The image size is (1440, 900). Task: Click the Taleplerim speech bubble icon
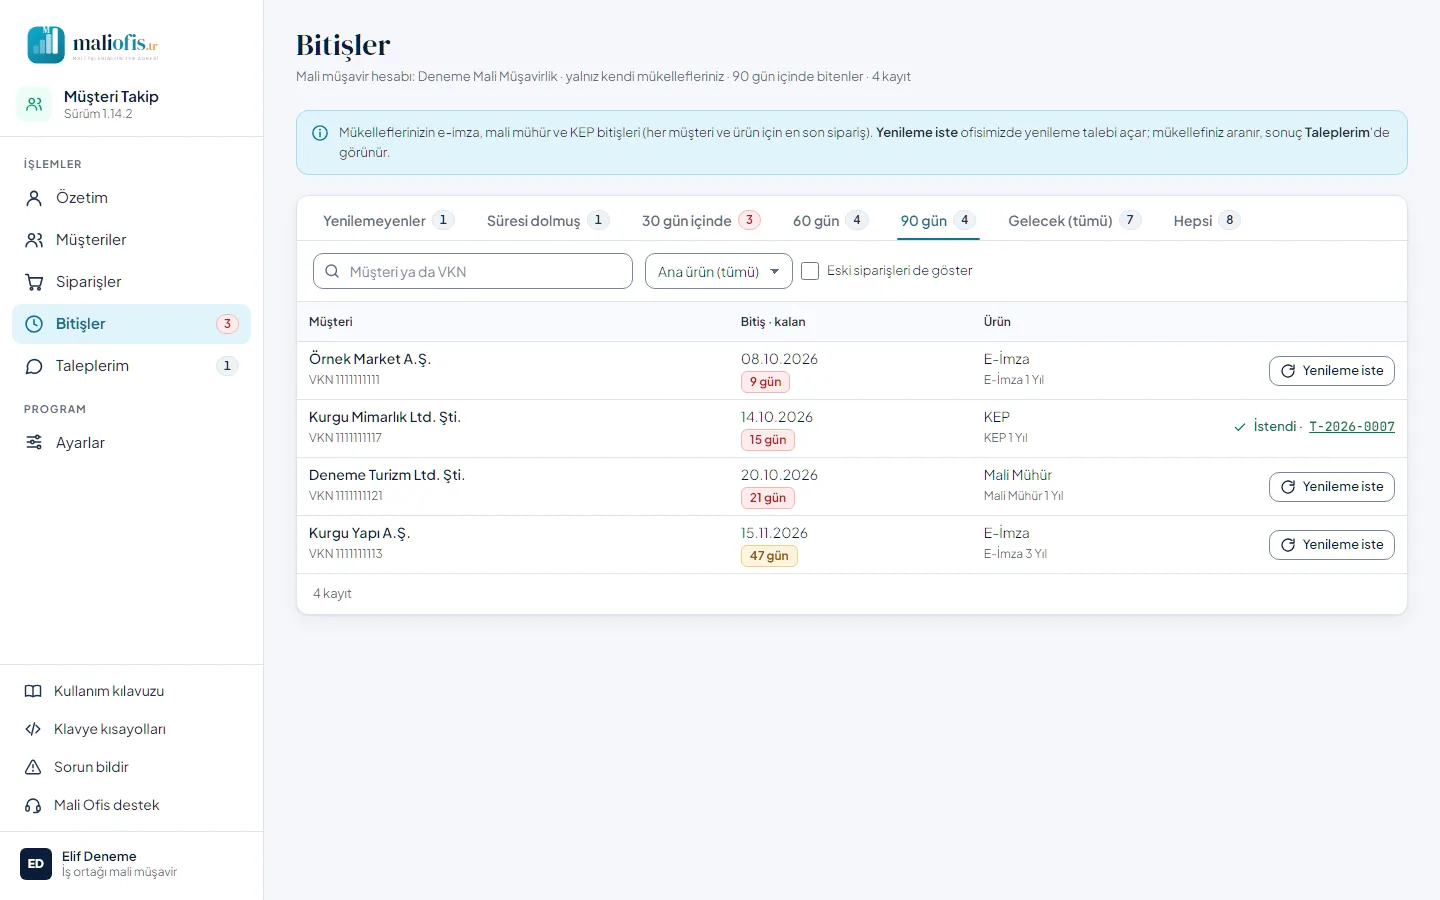[x=34, y=366]
